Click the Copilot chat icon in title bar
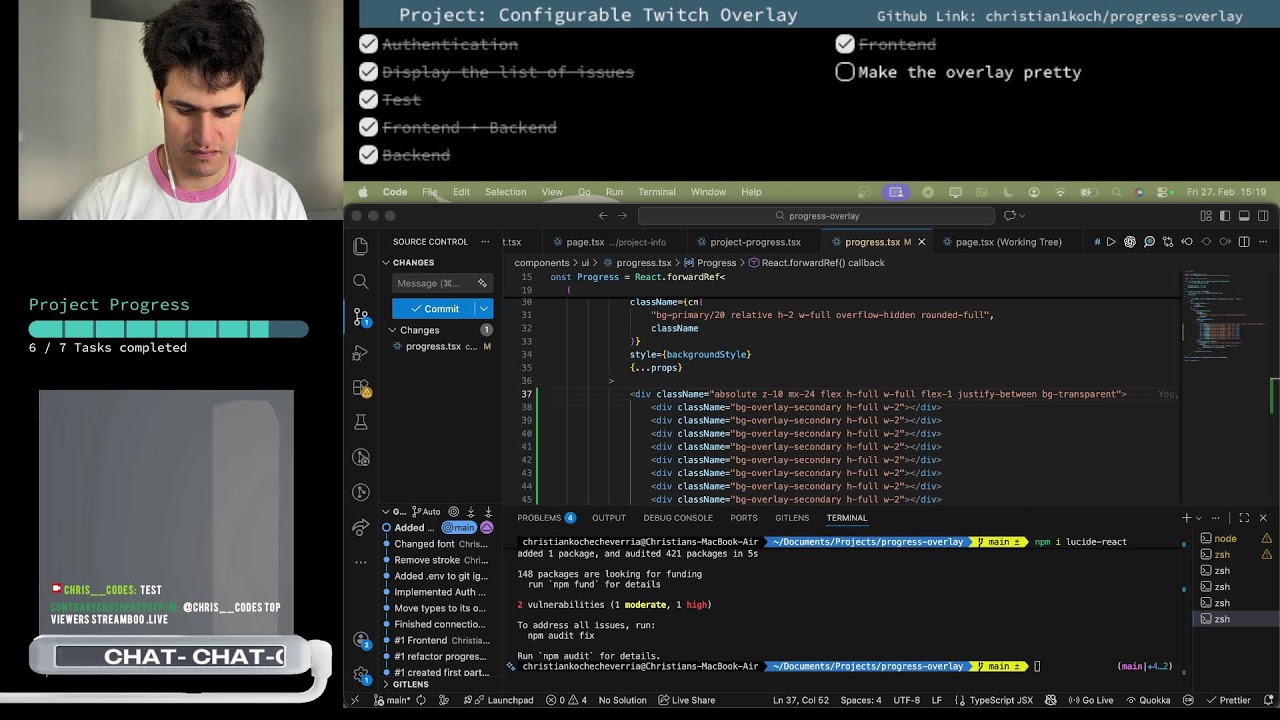The width and height of the screenshot is (1280, 720). pos(1010,216)
